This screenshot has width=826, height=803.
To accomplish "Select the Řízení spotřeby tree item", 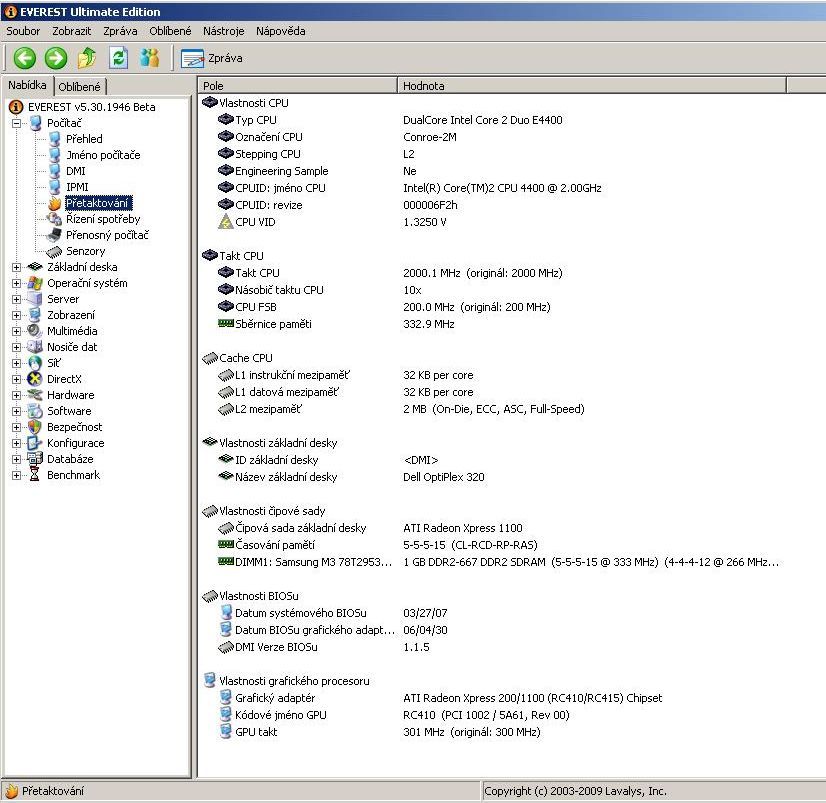I will click(x=103, y=219).
